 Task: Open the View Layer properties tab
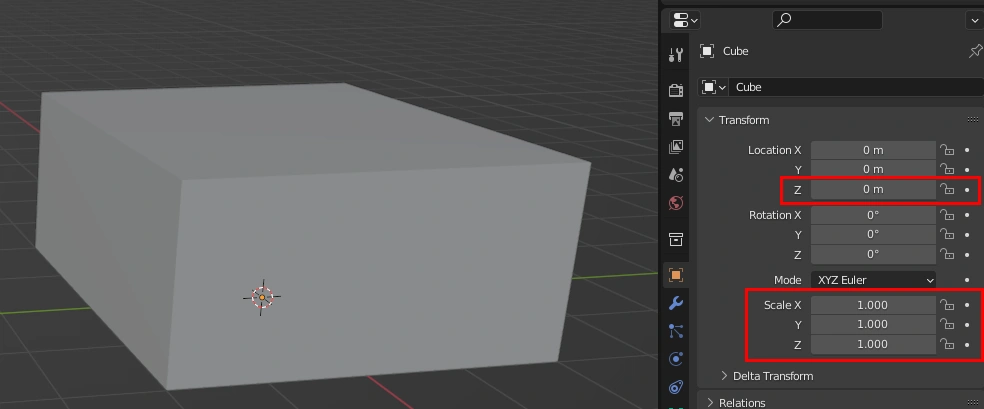(x=676, y=147)
